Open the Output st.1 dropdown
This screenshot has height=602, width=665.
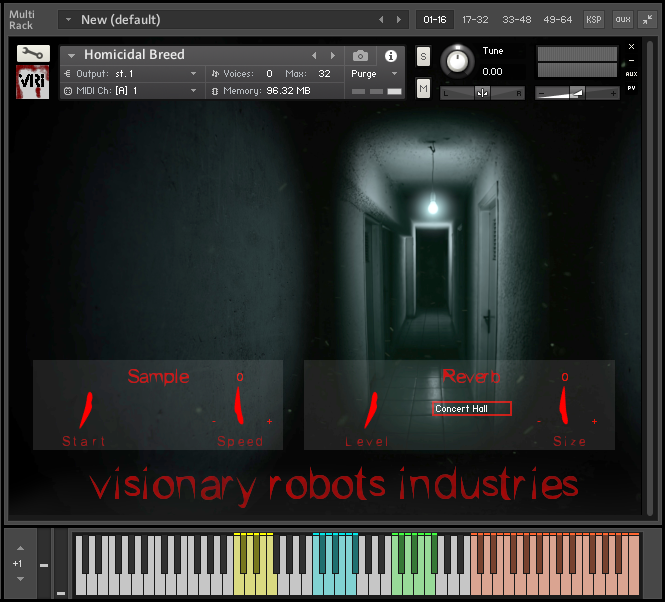132,74
